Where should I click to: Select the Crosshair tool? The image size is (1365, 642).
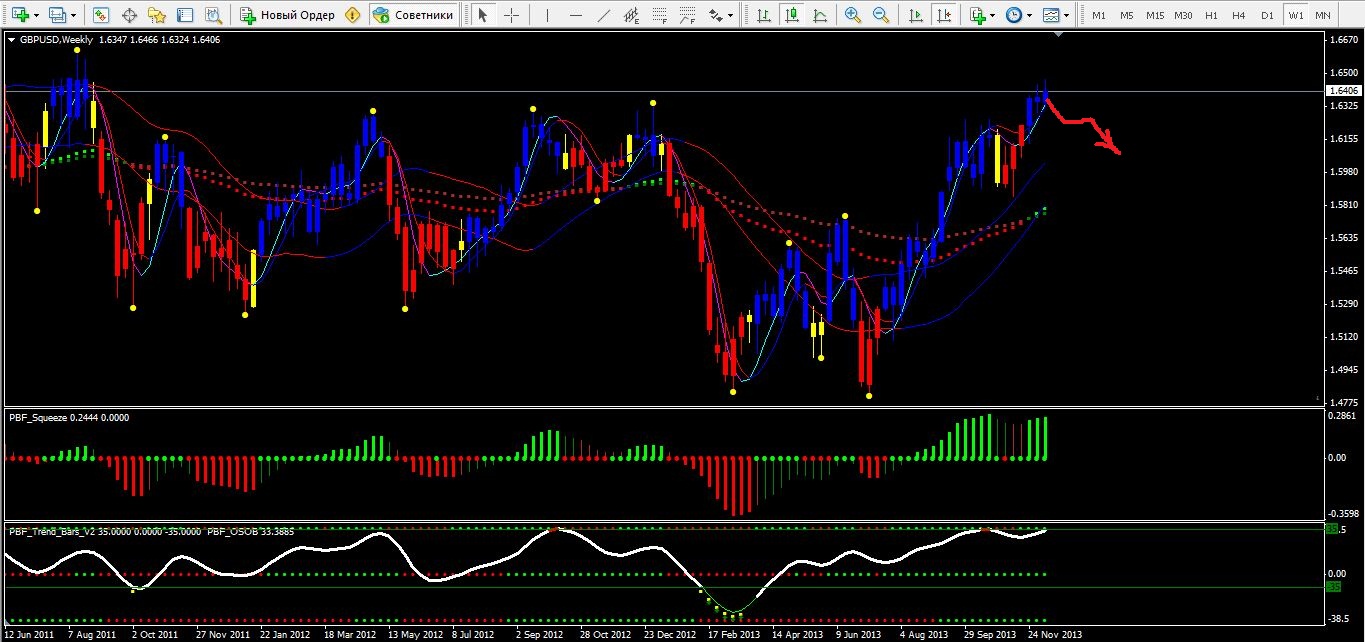click(511, 15)
